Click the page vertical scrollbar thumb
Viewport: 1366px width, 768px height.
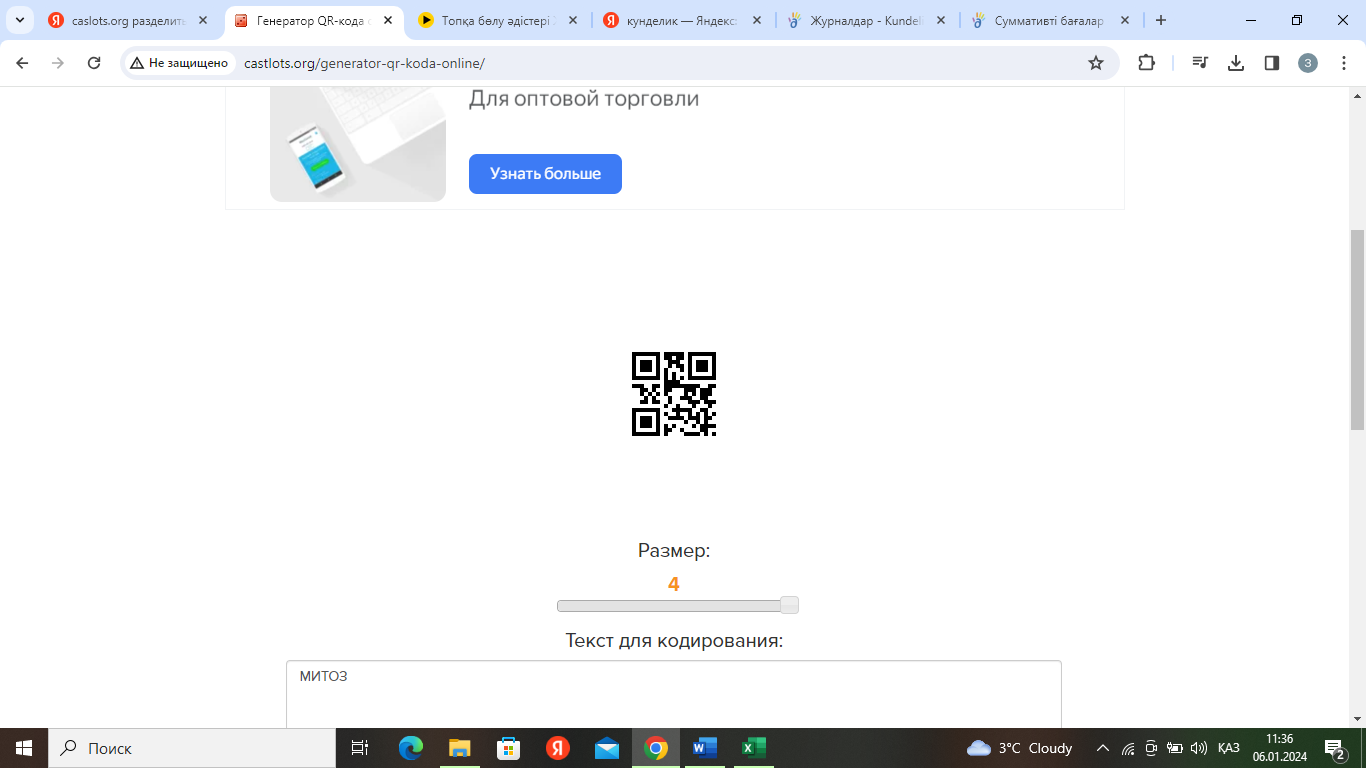(1357, 330)
